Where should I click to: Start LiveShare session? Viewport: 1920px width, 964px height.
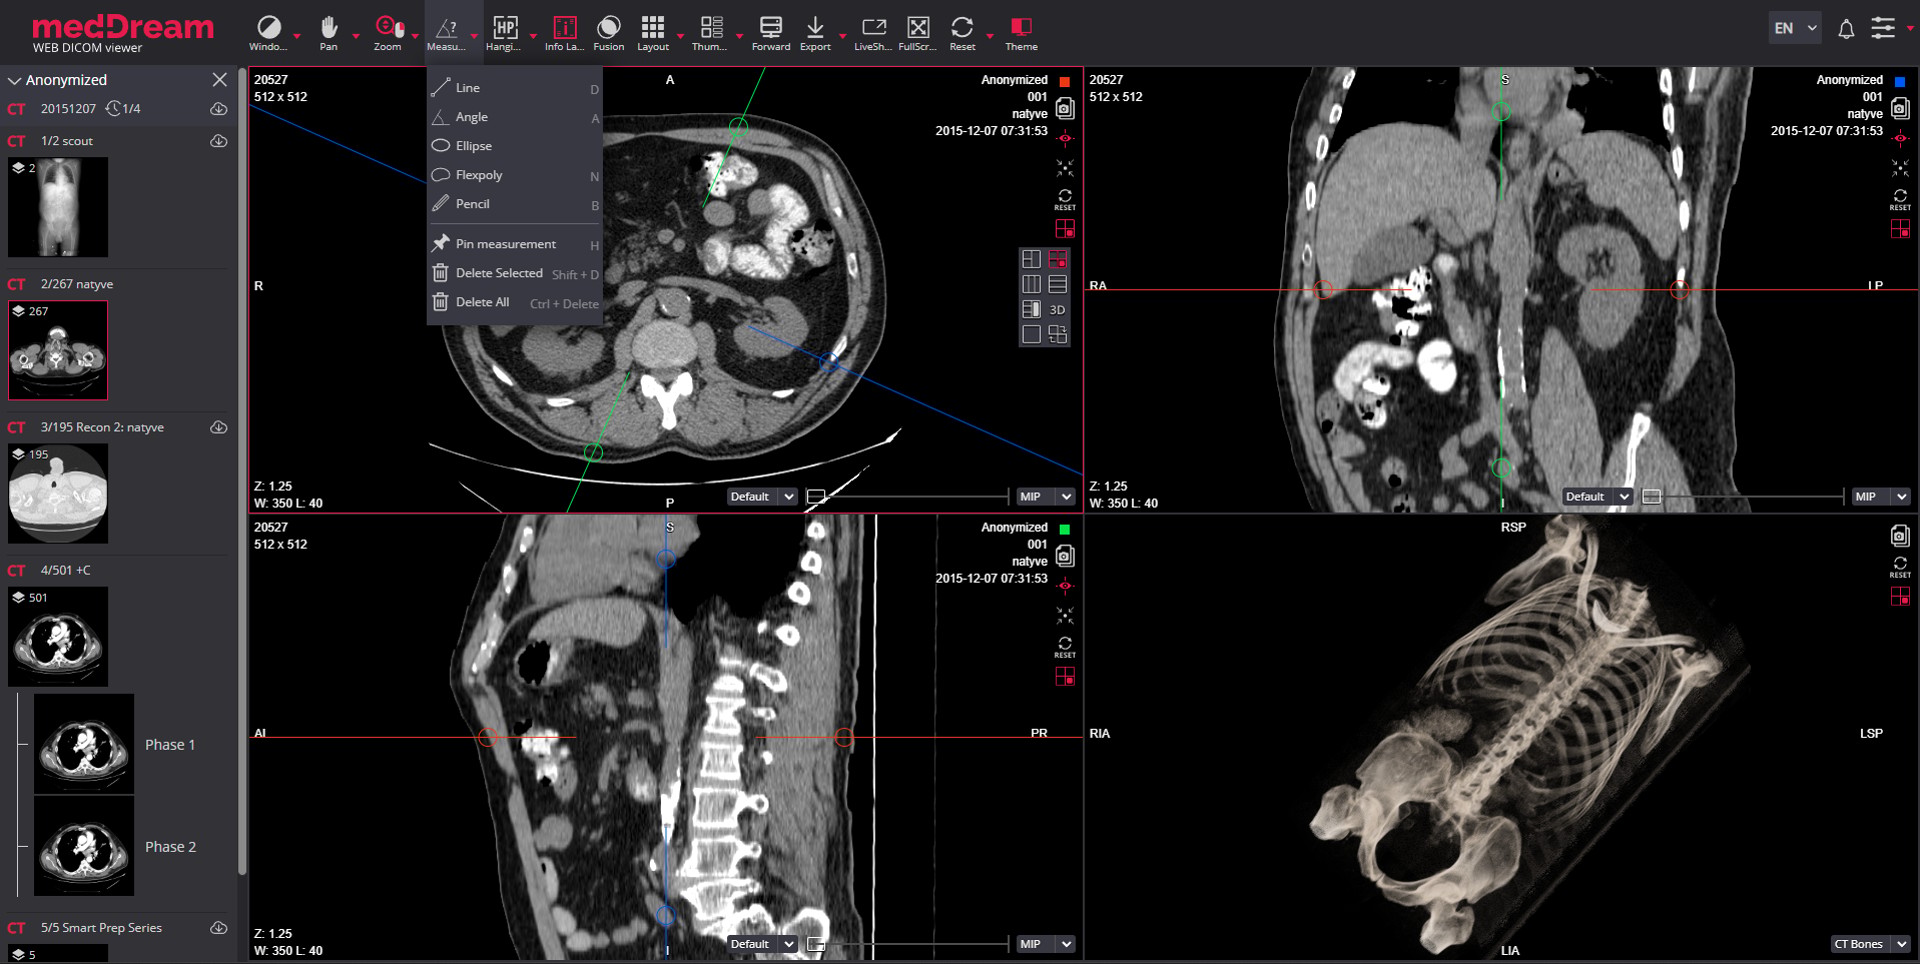coord(873,32)
